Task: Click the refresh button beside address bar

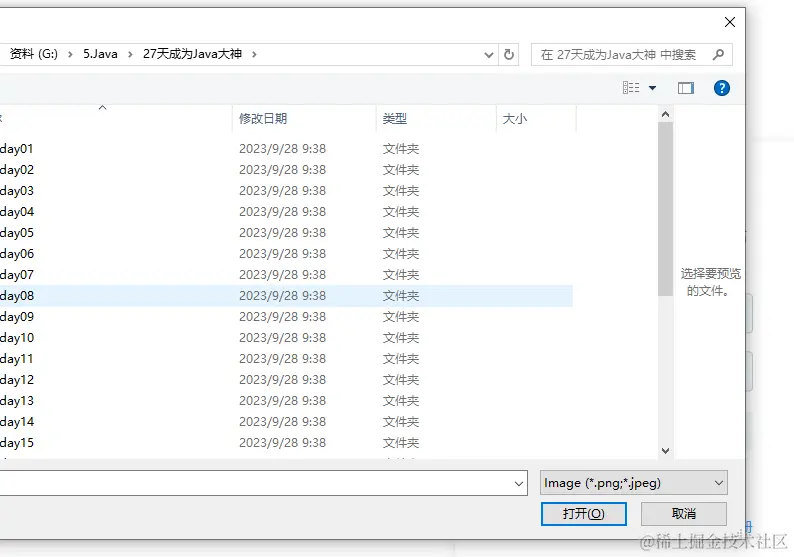Action: click(509, 55)
